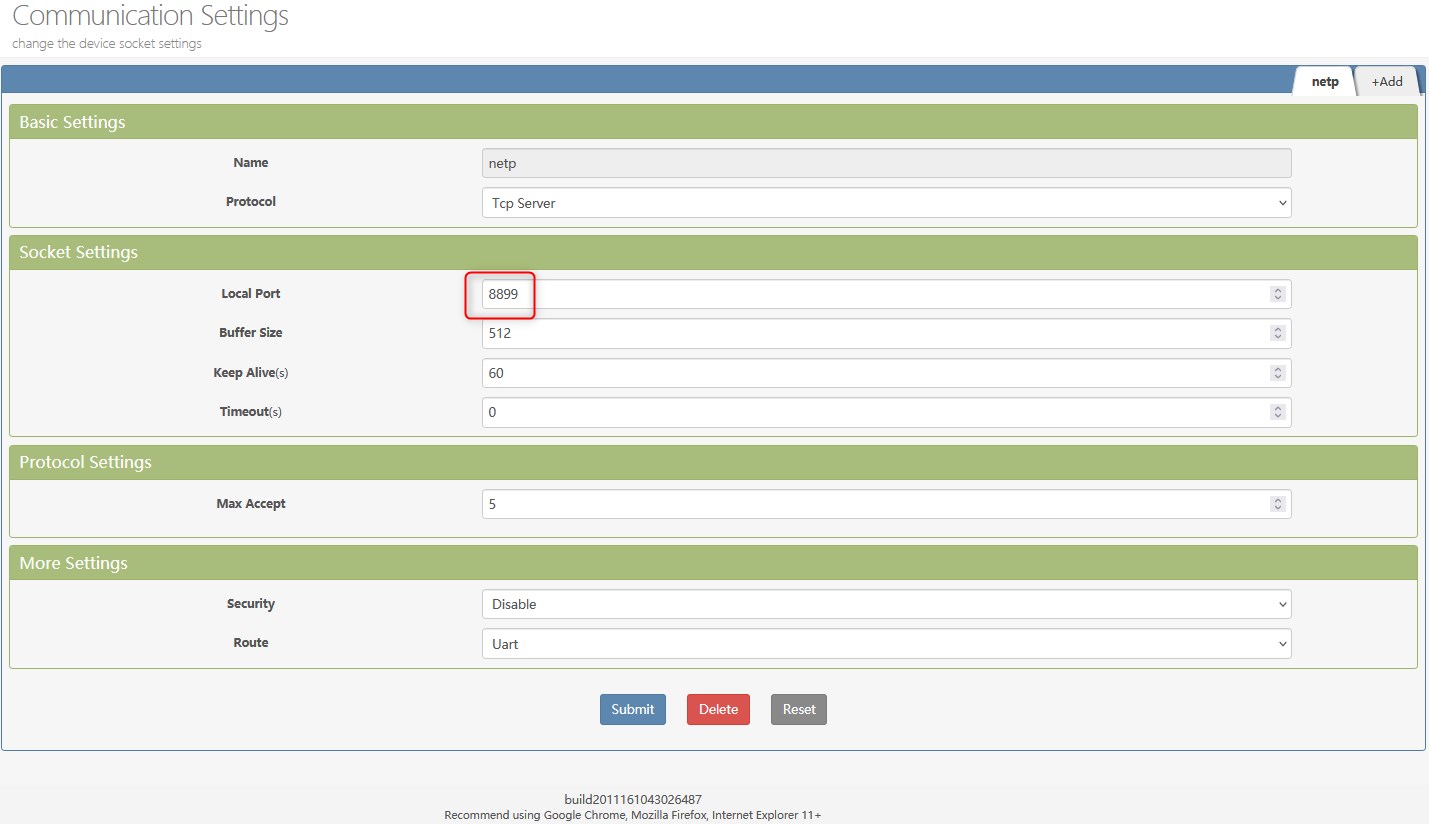Focus the Local Port input field
Screen dimensions: 1429x824
coord(886,294)
